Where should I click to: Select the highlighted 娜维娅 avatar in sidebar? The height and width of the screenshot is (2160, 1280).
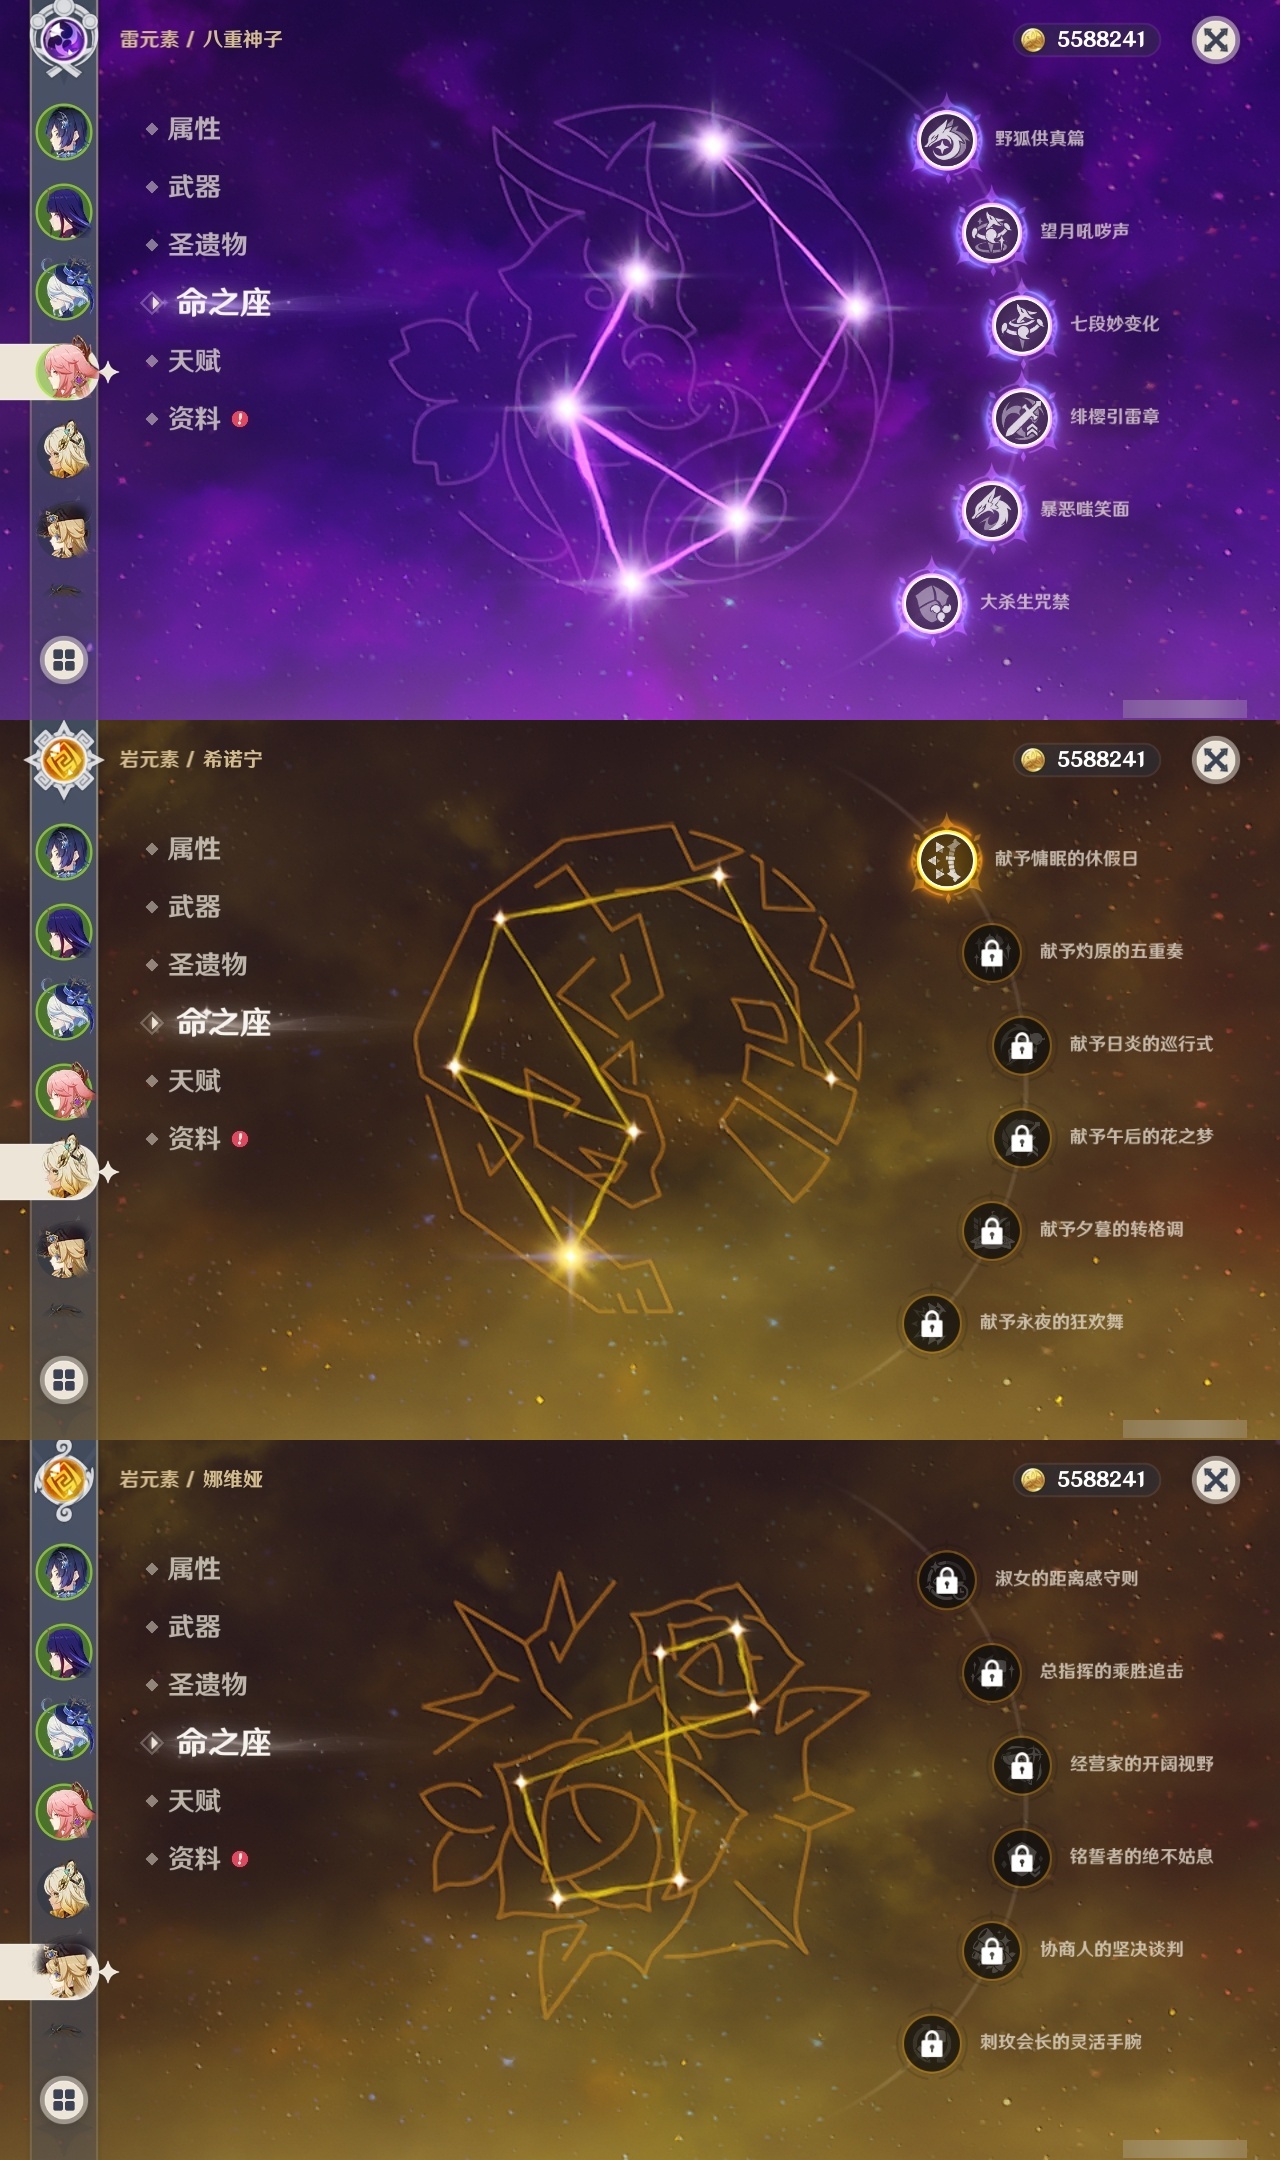[x=66, y=1971]
